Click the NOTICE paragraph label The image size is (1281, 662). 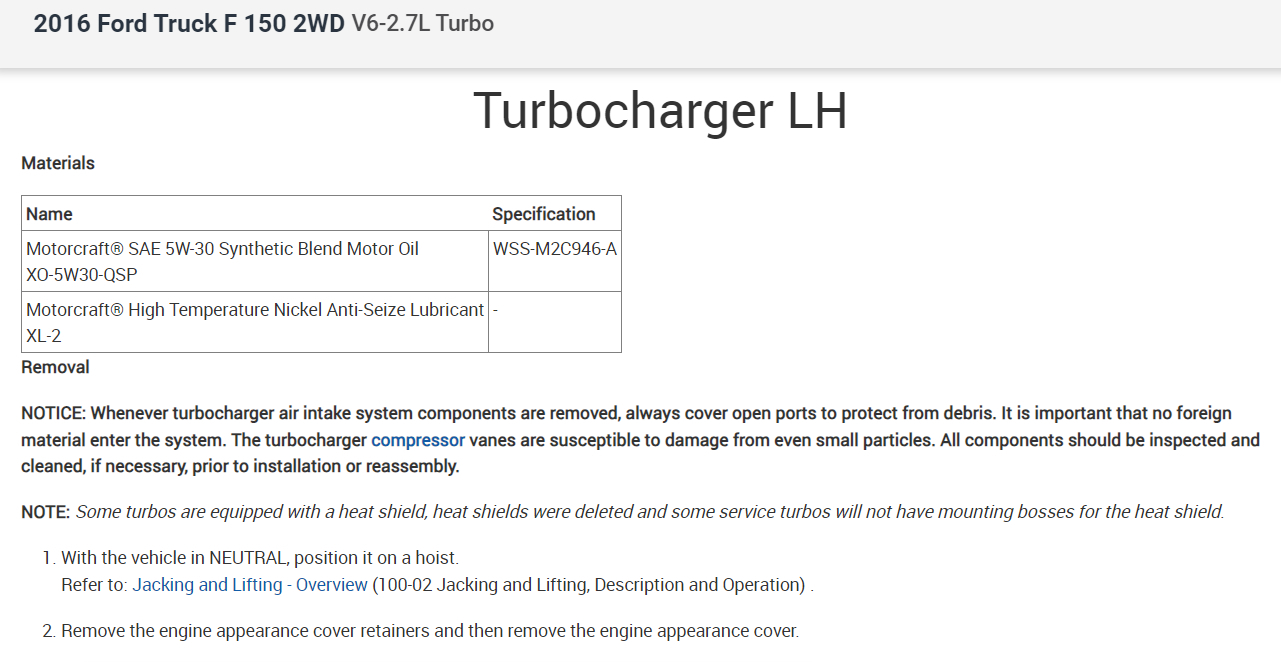point(54,413)
